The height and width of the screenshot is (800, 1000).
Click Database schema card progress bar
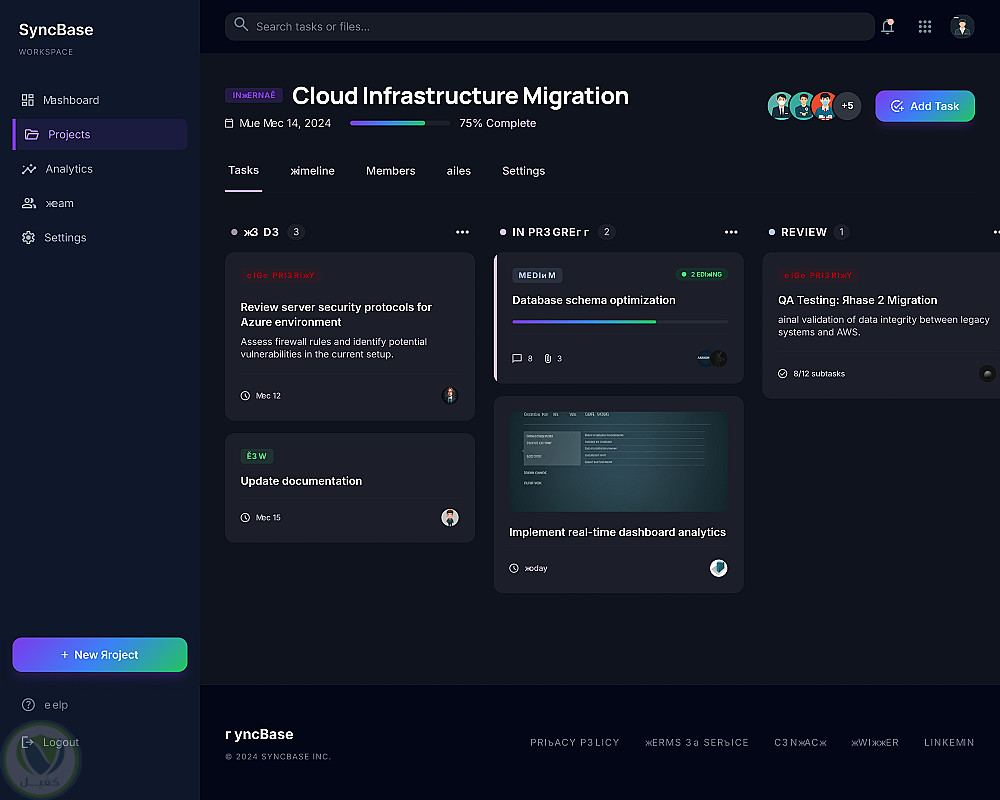(x=620, y=322)
